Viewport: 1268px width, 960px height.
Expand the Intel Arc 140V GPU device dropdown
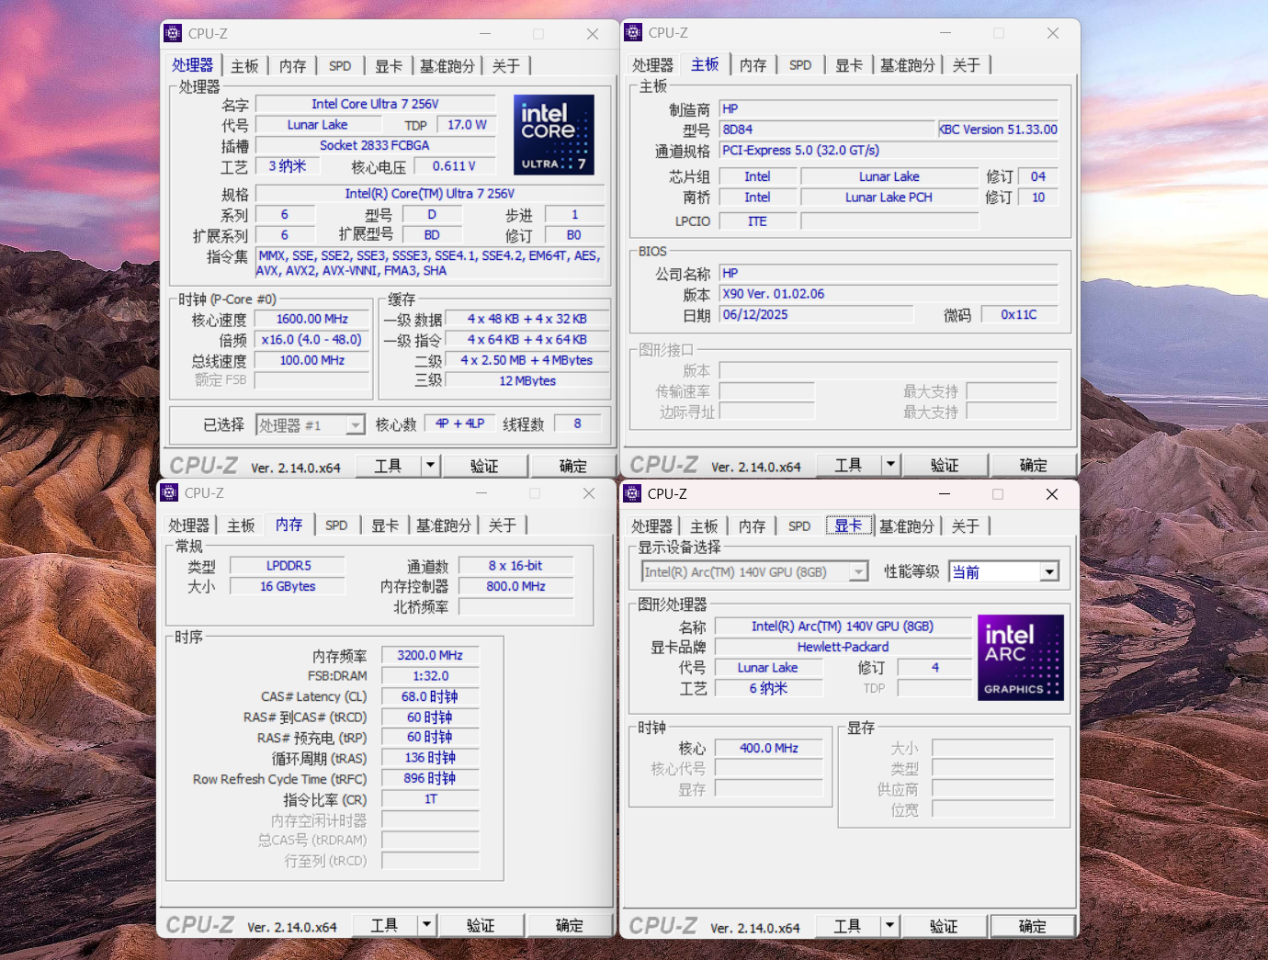click(858, 572)
